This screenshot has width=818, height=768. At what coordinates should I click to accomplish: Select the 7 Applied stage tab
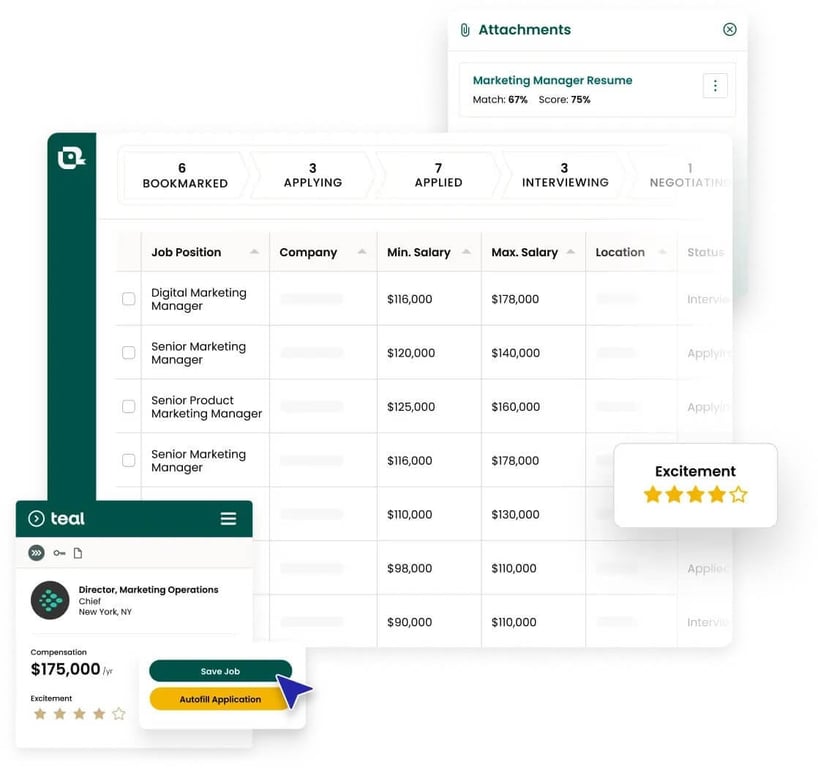[x=438, y=175]
